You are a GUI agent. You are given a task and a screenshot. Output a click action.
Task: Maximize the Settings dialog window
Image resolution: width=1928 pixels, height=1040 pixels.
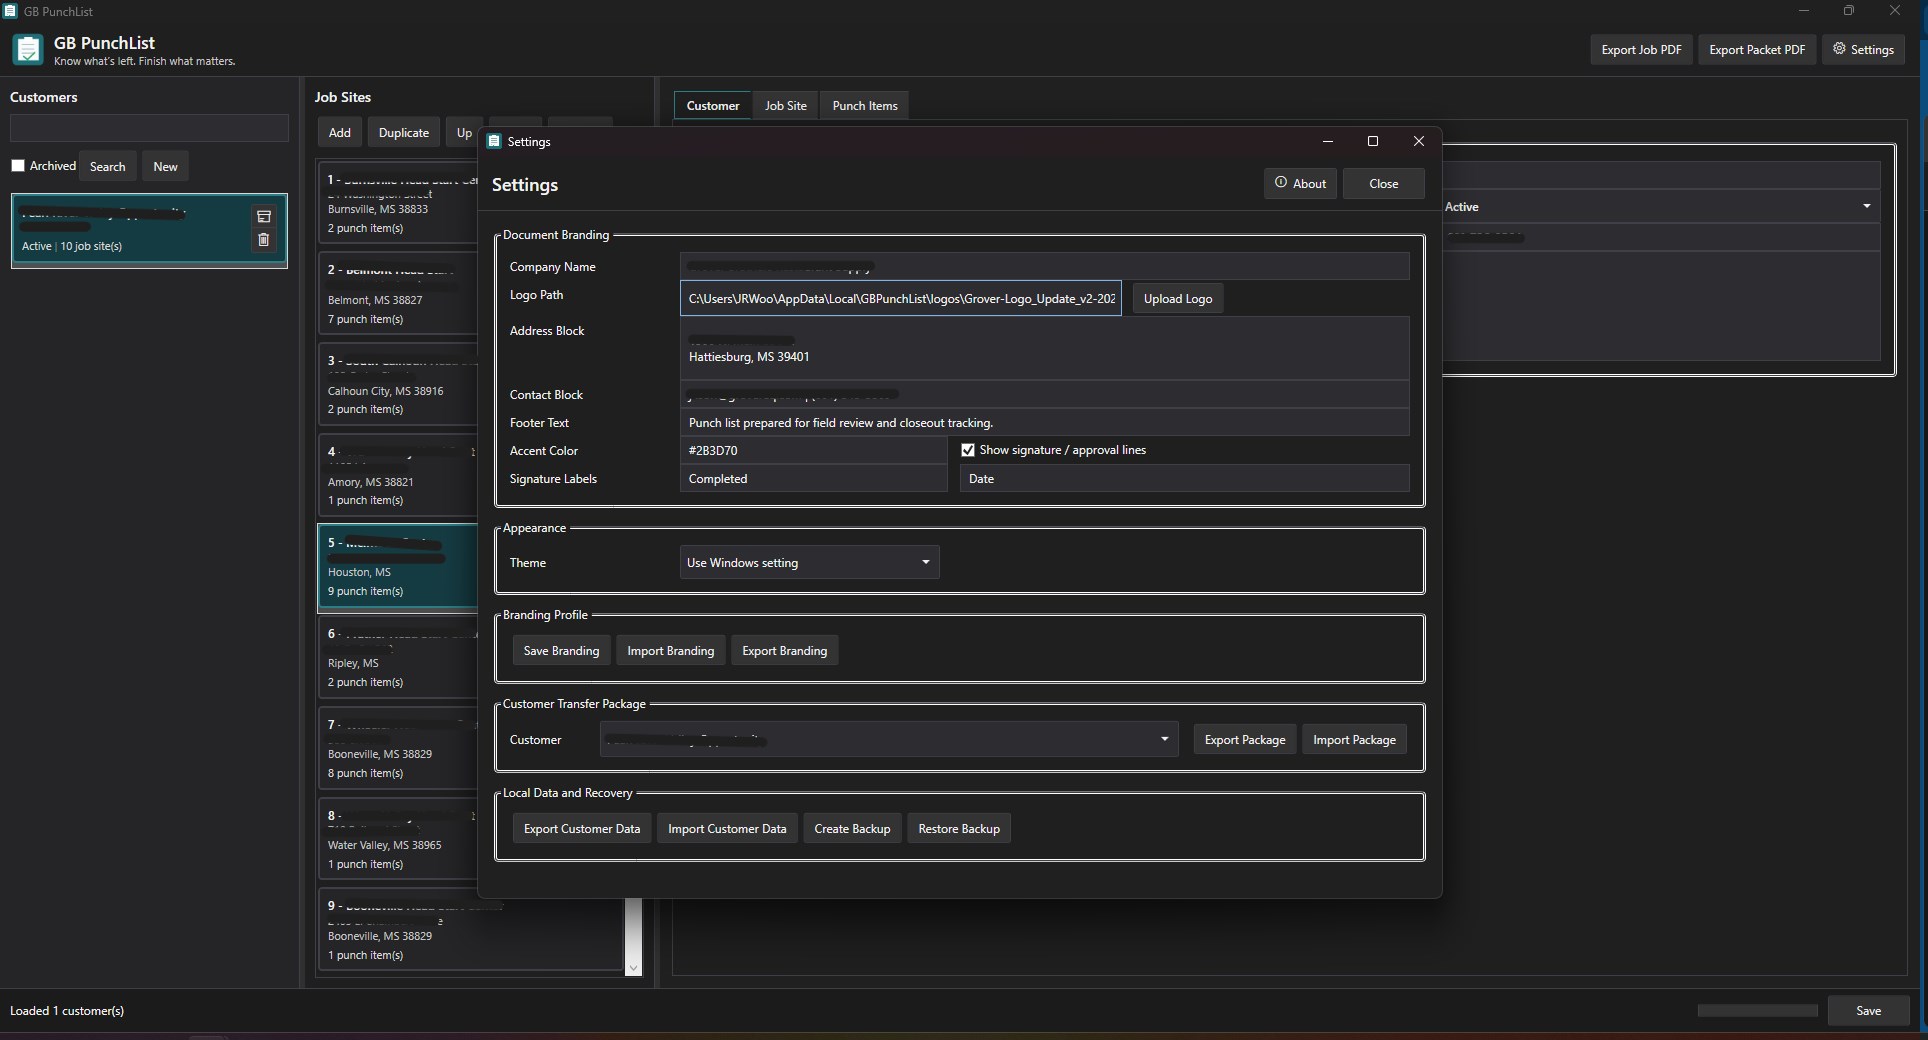click(x=1373, y=142)
